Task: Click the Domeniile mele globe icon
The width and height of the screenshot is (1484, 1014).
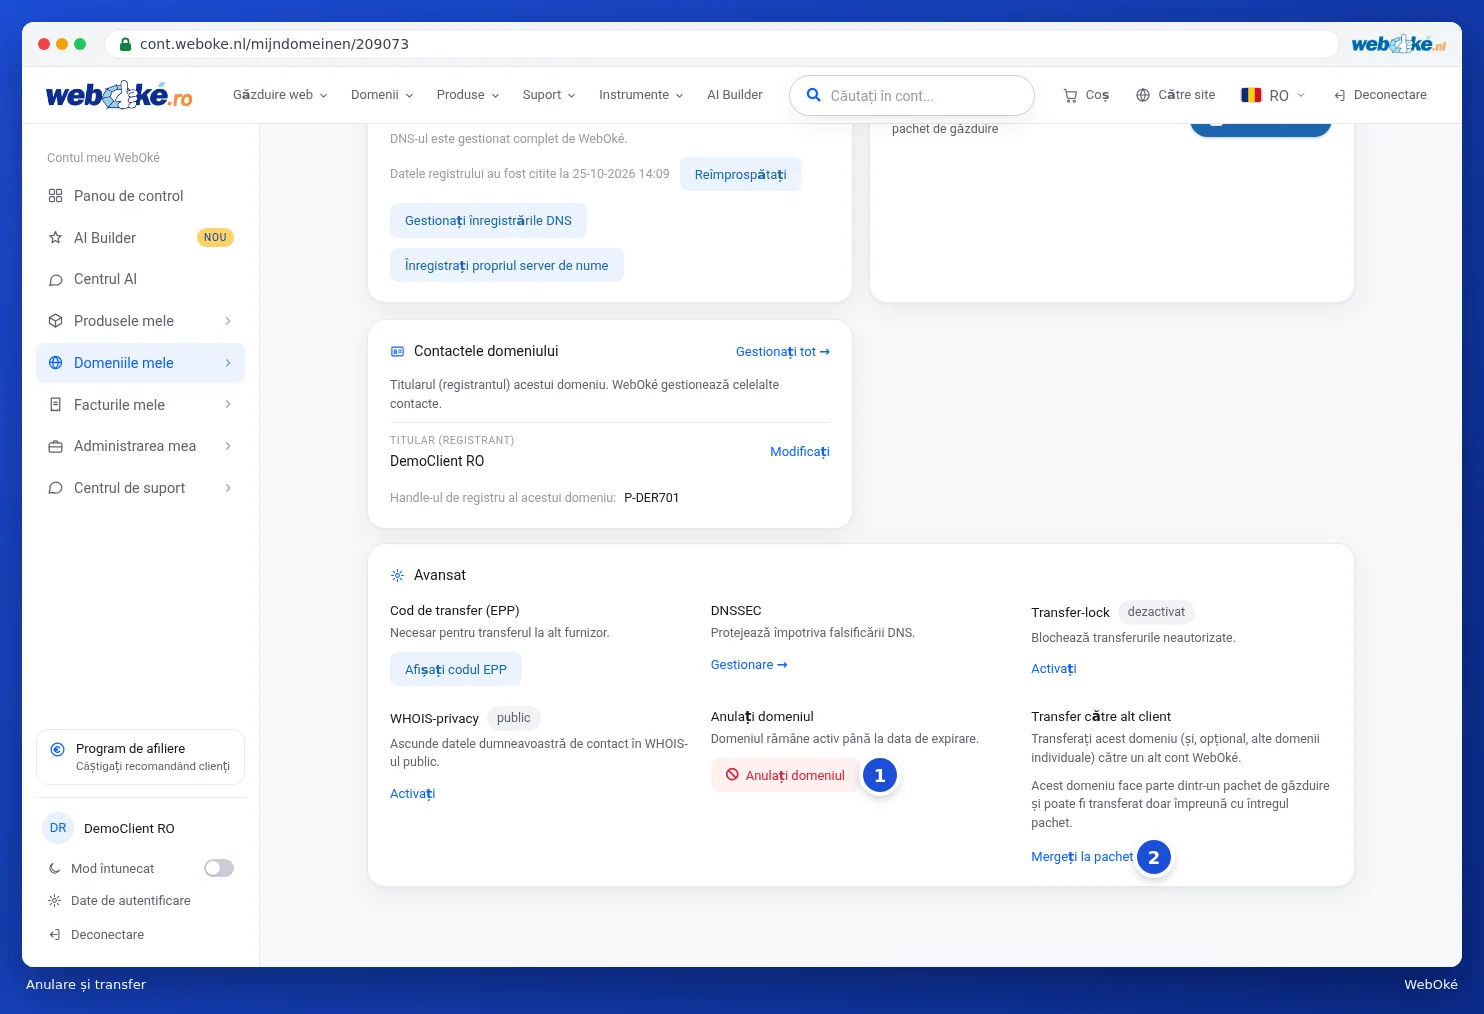Action: [x=56, y=363]
